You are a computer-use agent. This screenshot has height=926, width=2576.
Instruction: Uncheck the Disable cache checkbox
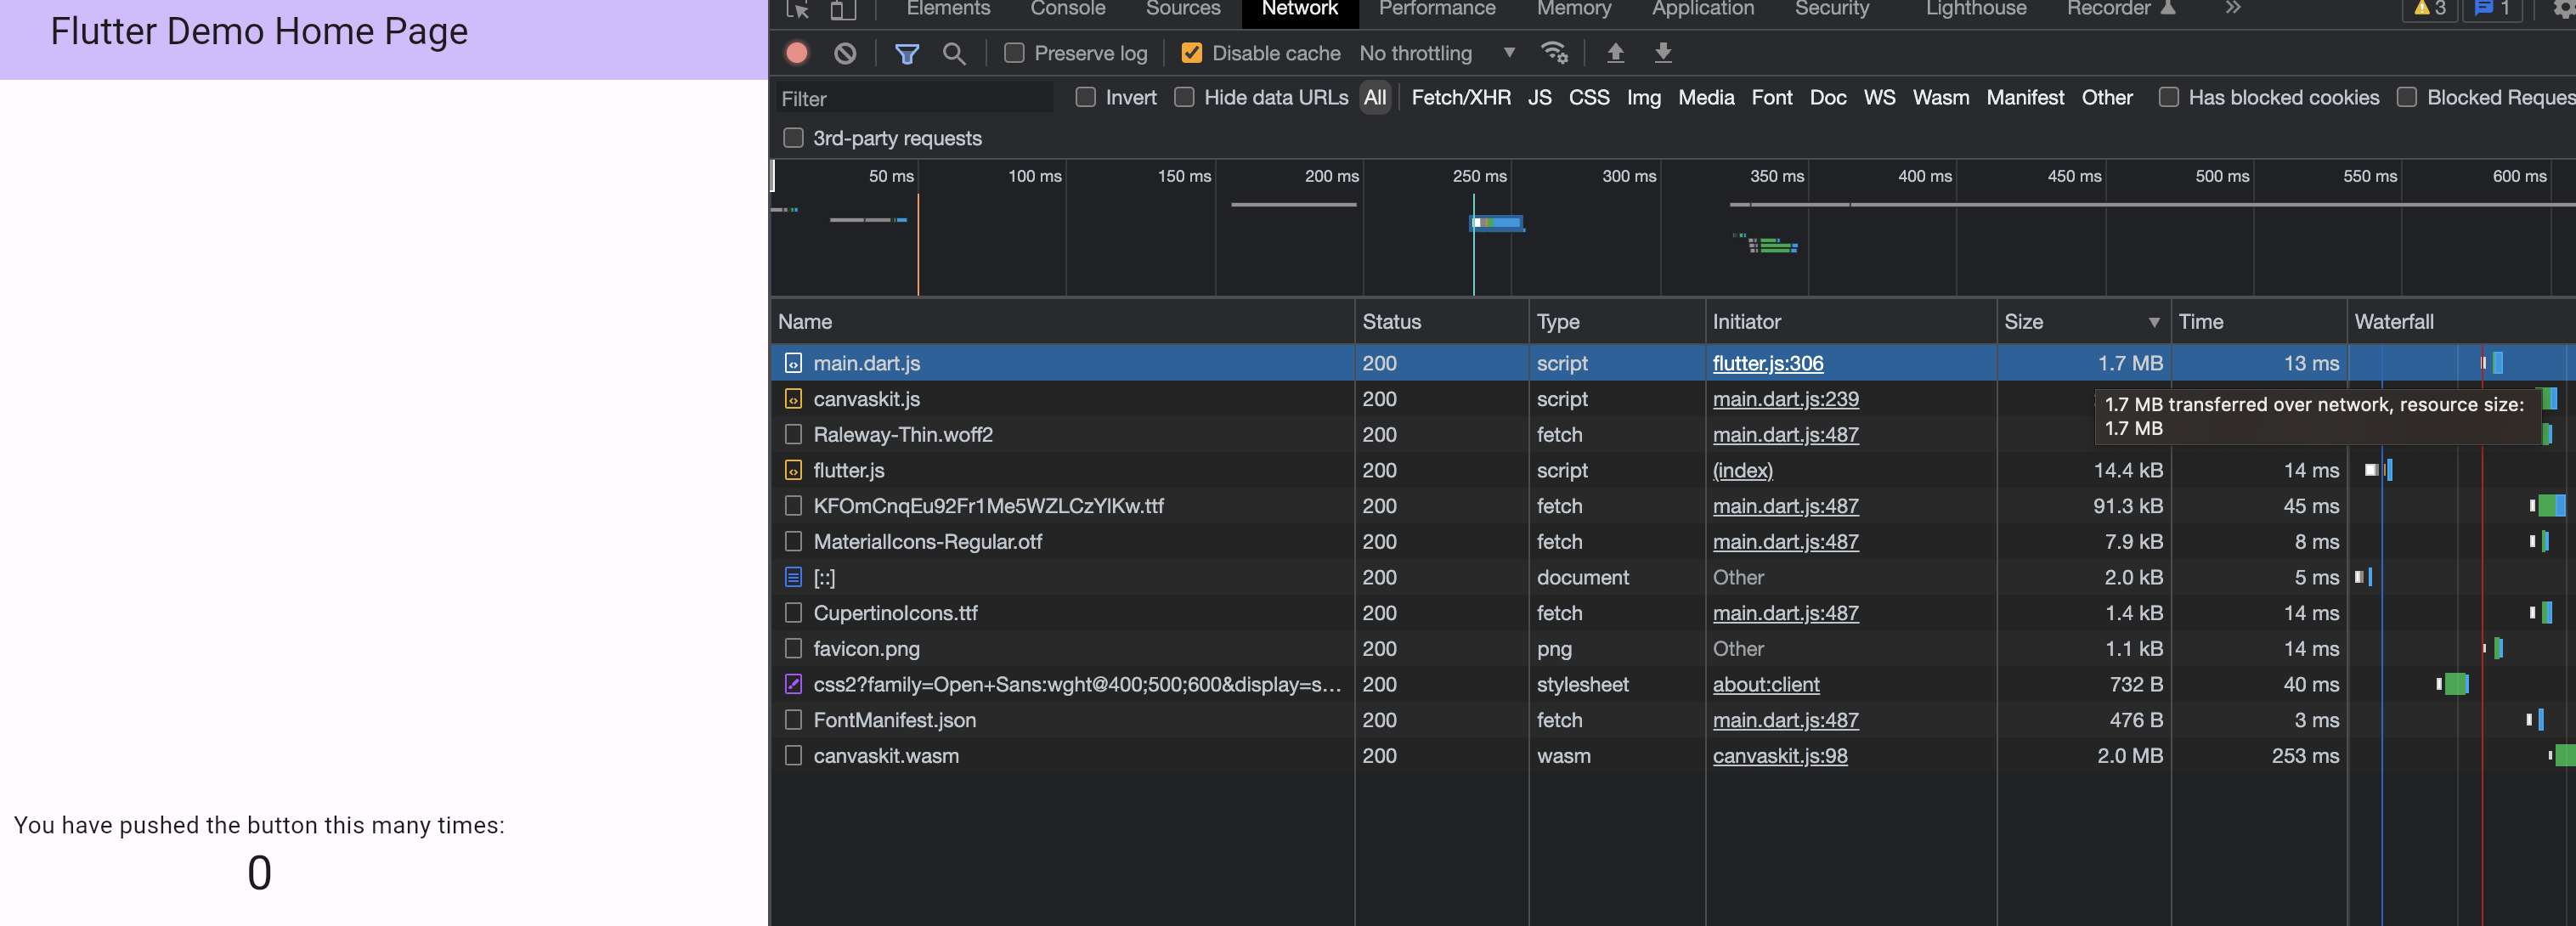1191,53
